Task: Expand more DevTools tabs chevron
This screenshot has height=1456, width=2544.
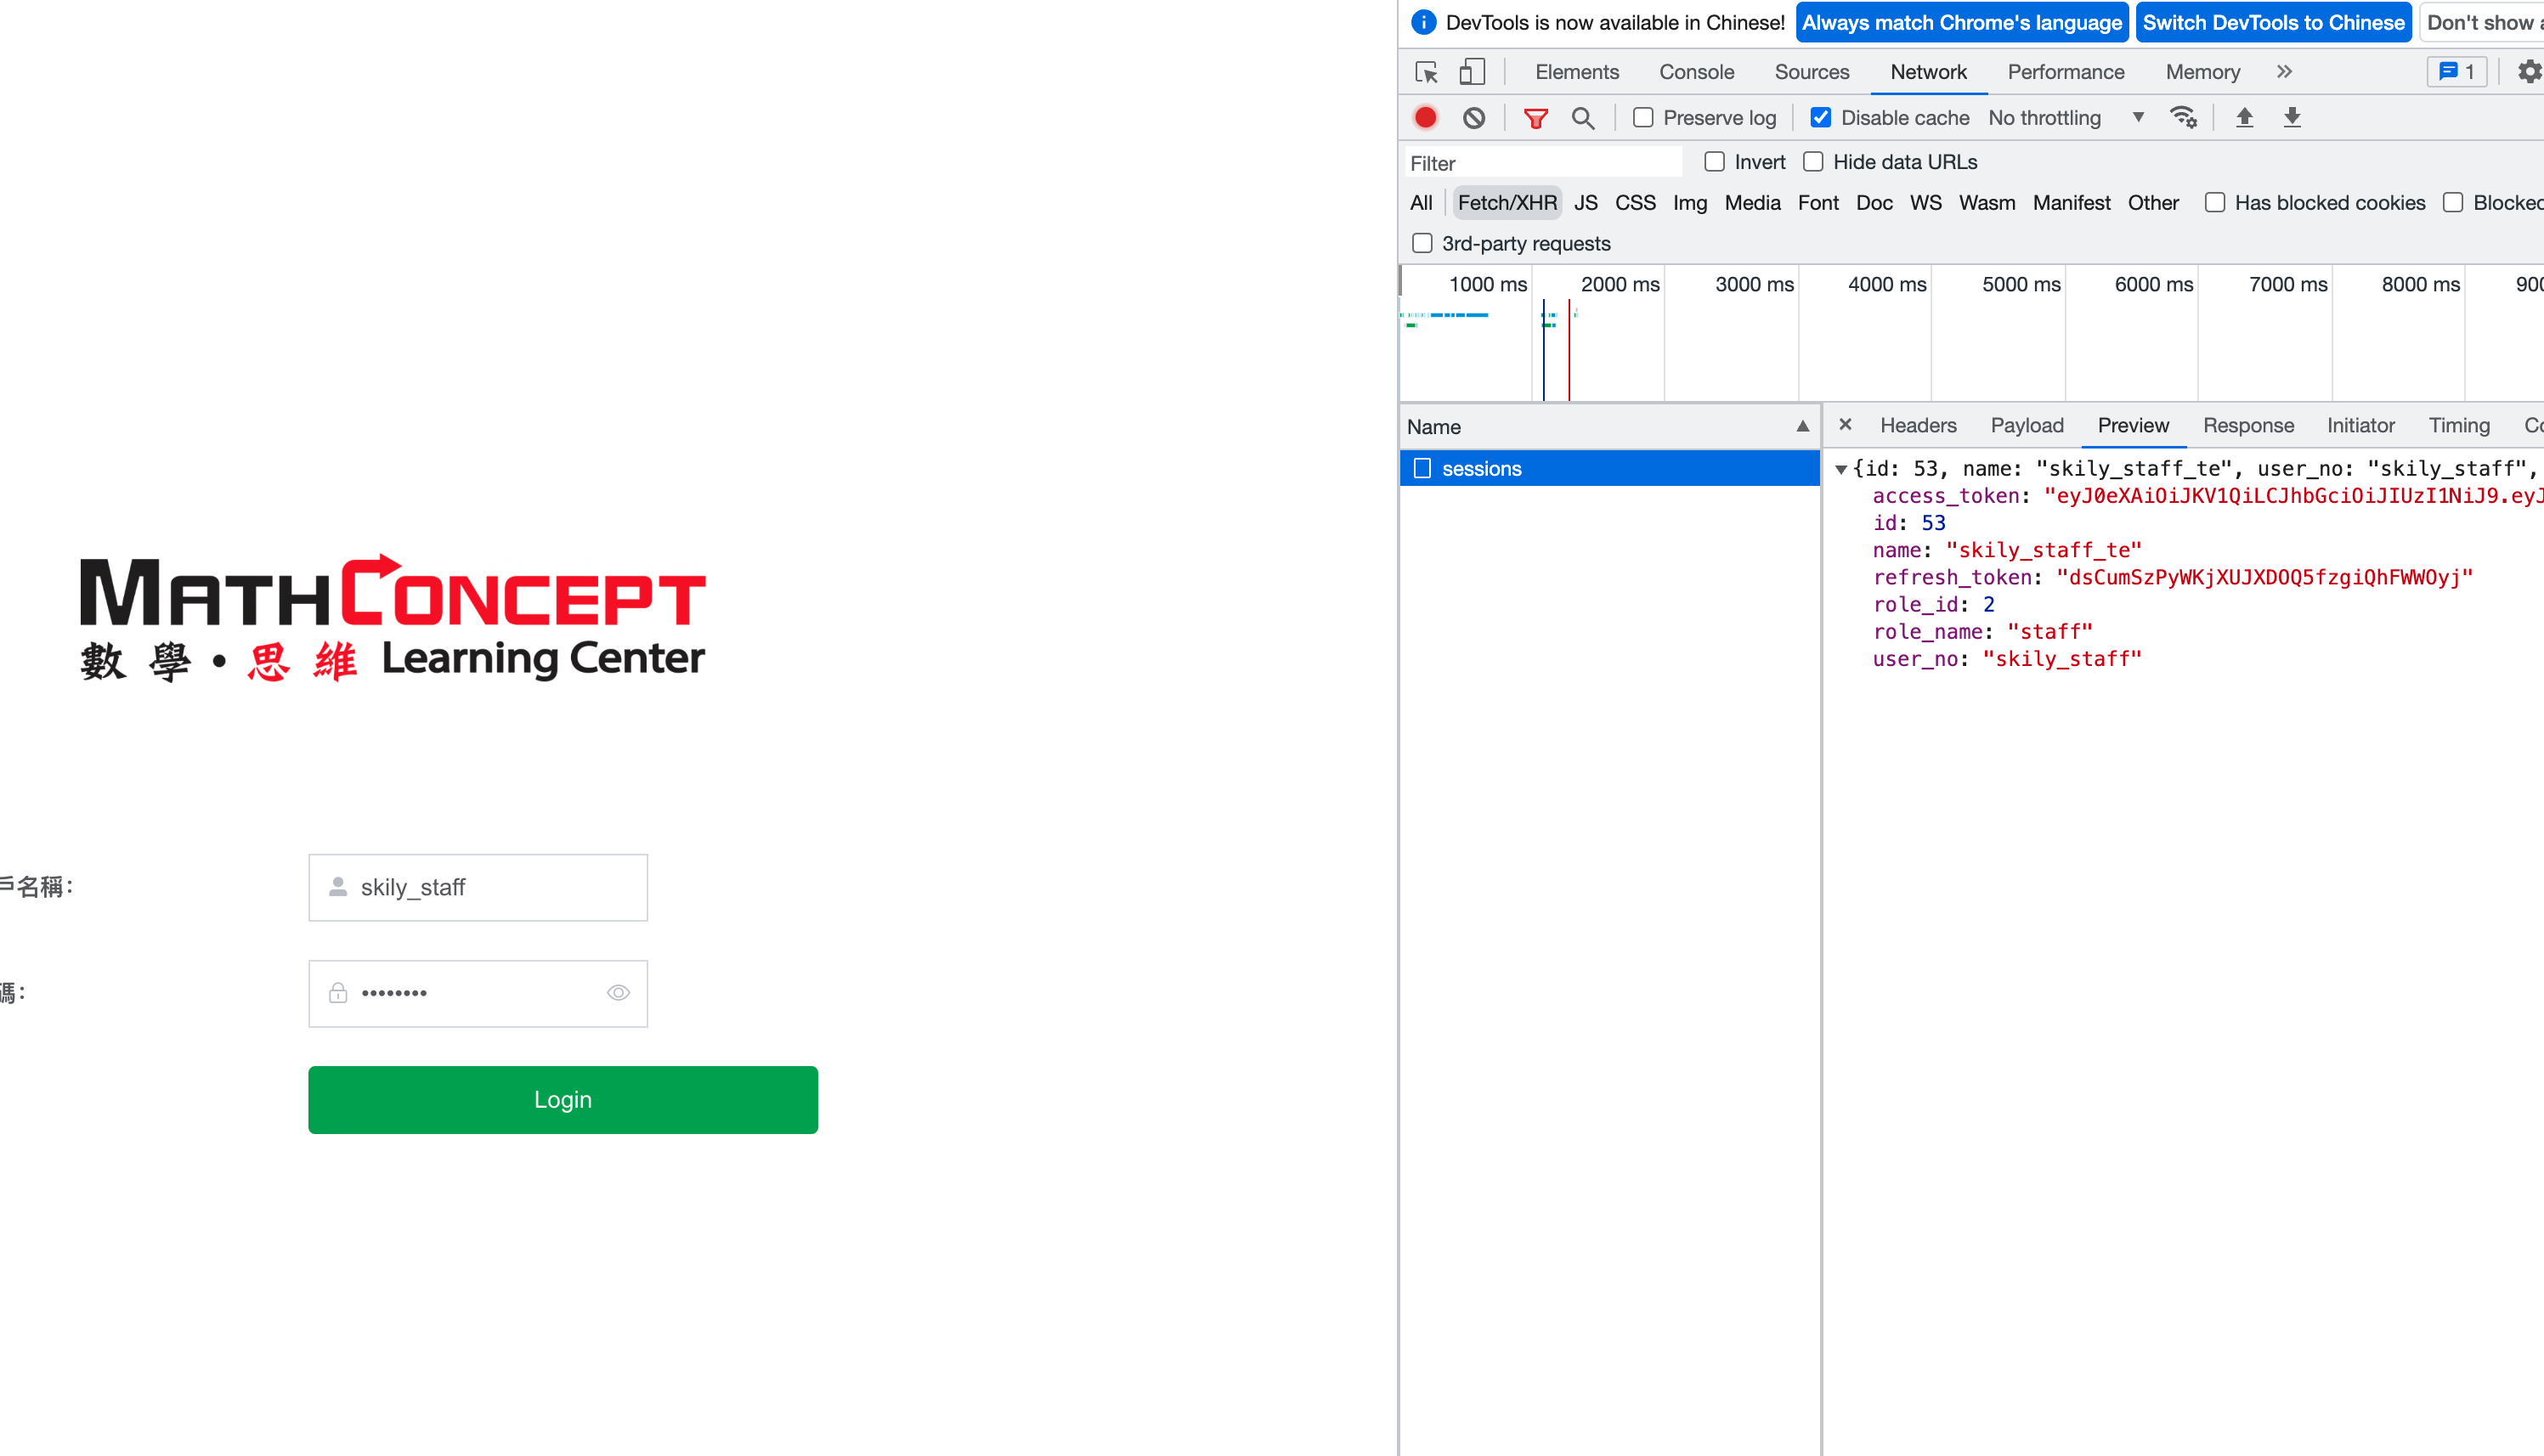Action: click(2284, 72)
